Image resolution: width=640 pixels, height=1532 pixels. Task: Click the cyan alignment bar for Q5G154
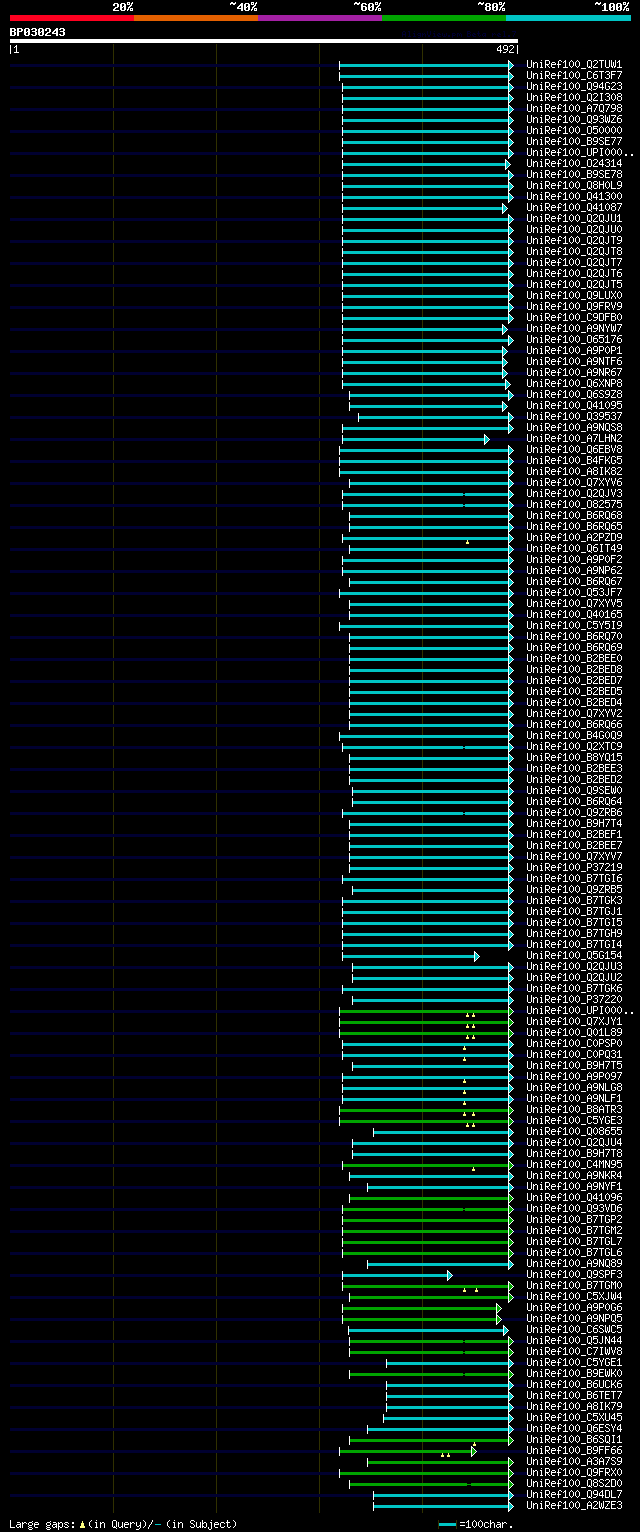[x=410, y=956]
